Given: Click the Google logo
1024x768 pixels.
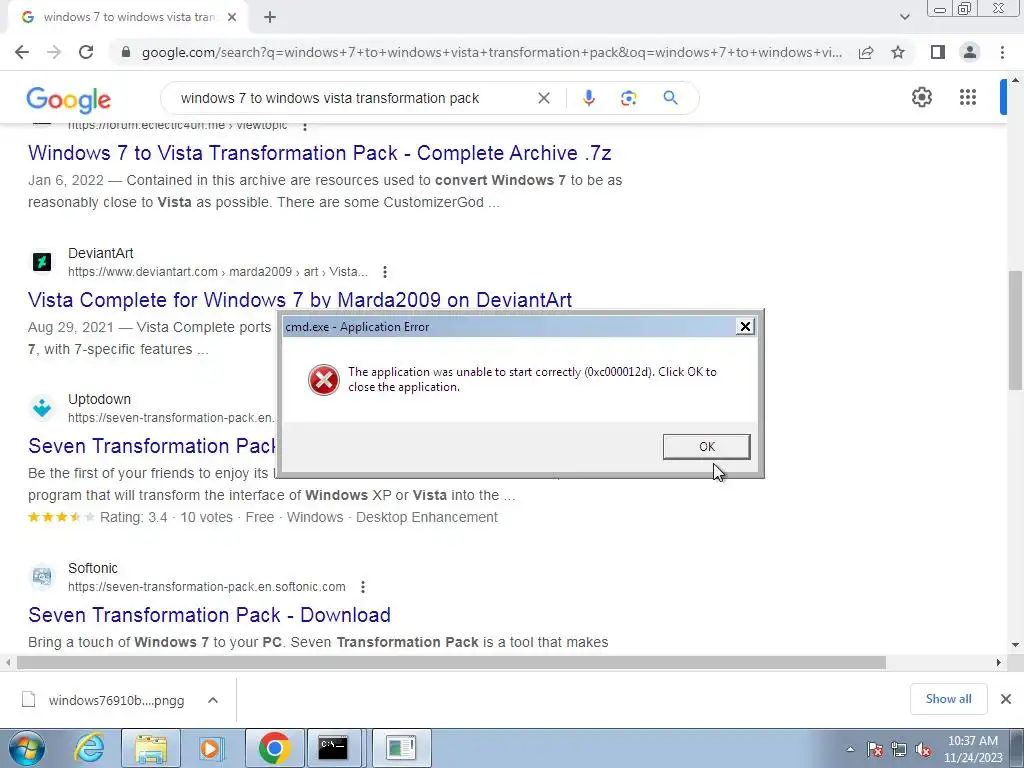Looking at the screenshot, I should coord(69,99).
